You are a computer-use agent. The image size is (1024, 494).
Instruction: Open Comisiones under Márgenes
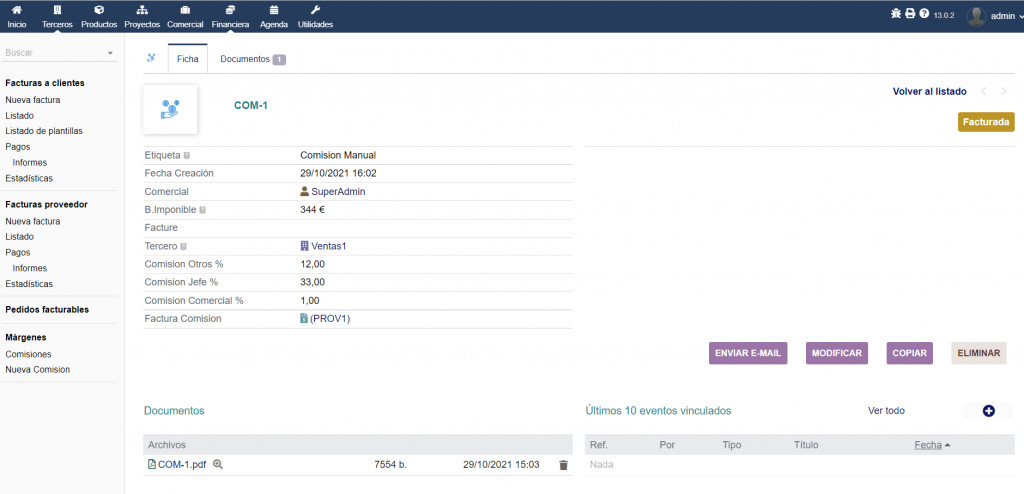pyautogui.click(x=28, y=354)
